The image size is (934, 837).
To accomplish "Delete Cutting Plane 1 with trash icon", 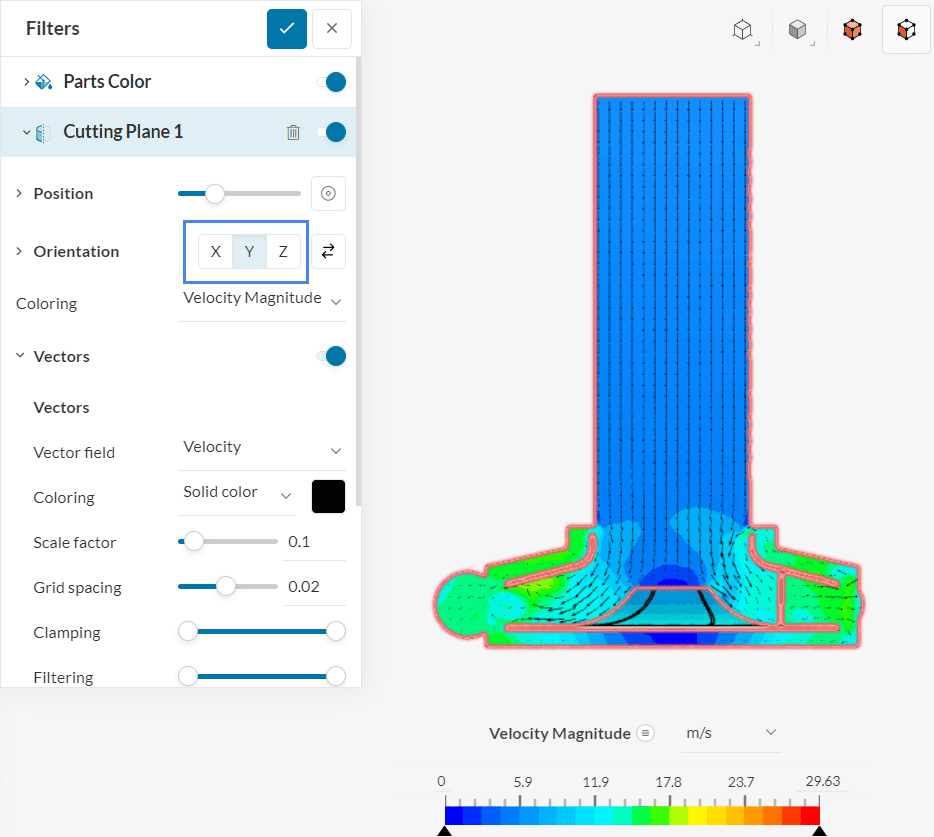I will 293,132.
